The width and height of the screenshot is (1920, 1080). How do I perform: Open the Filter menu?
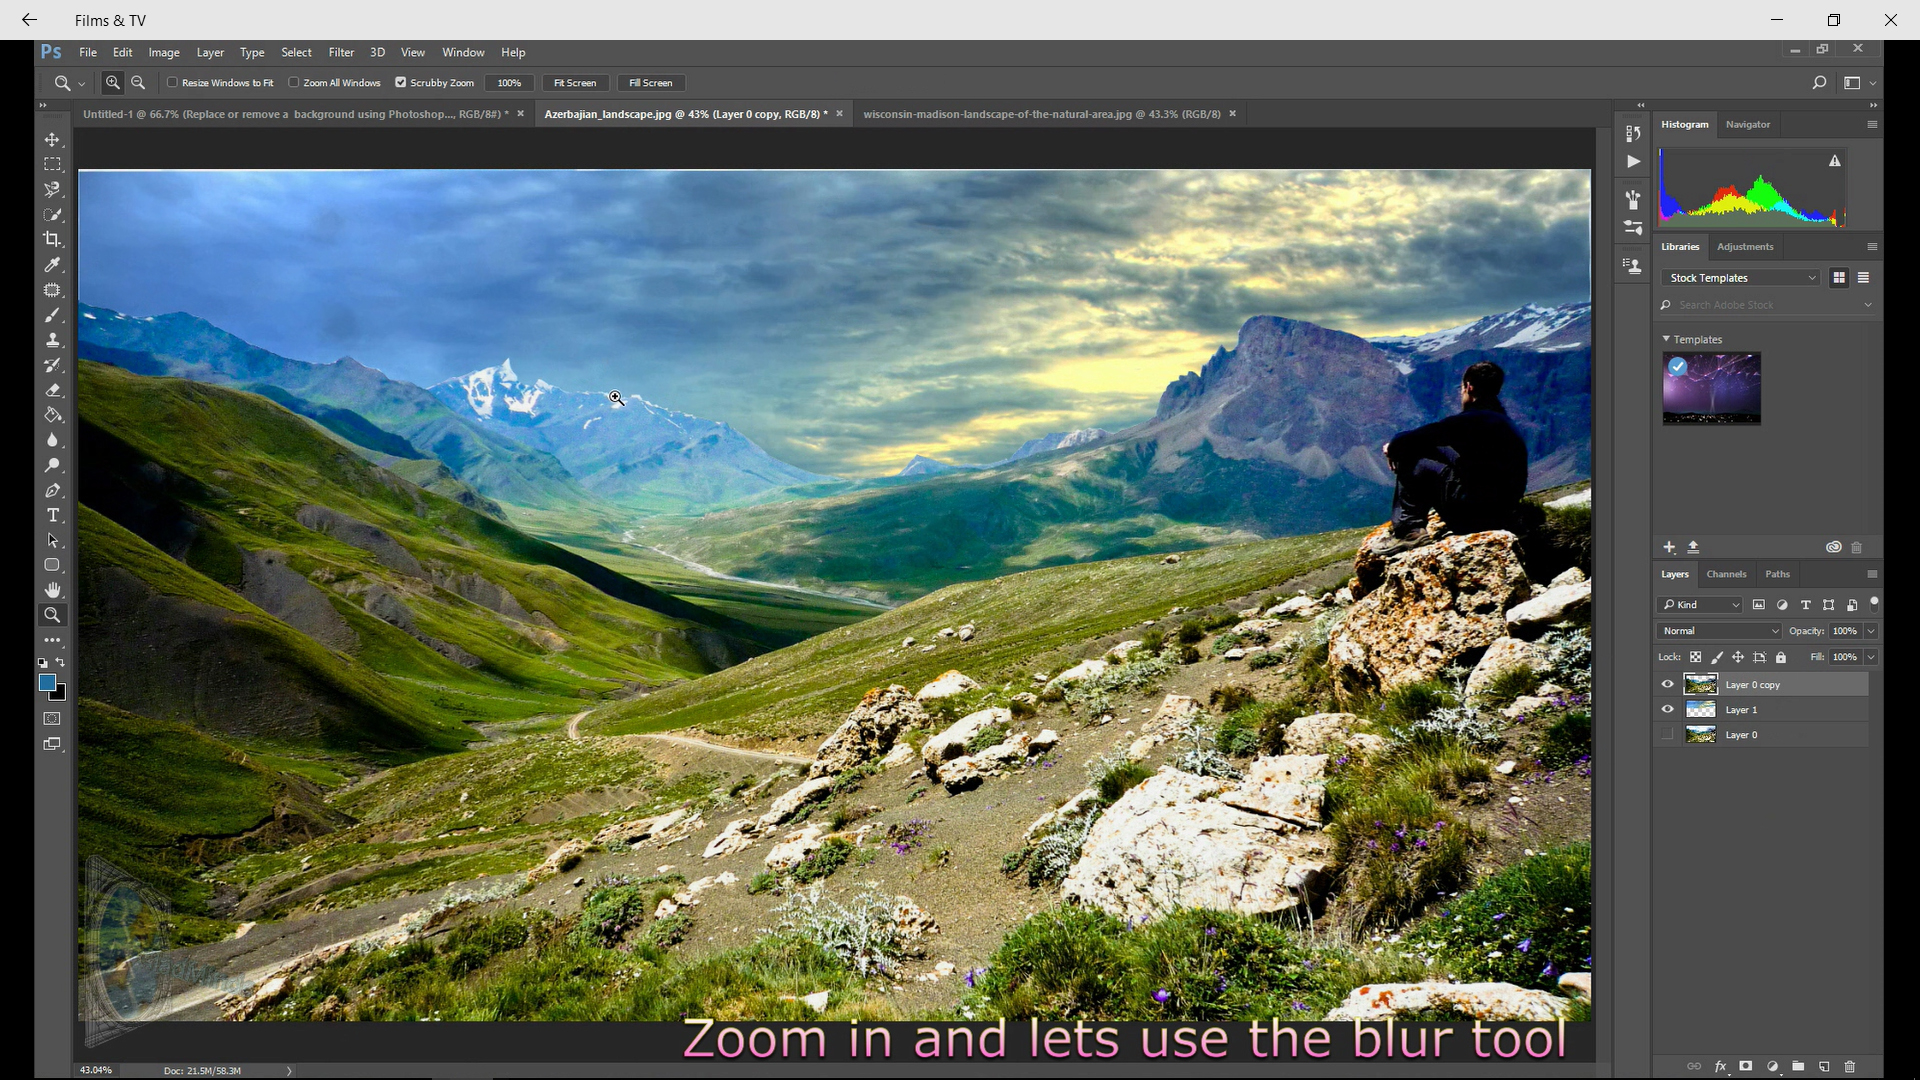(x=342, y=53)
